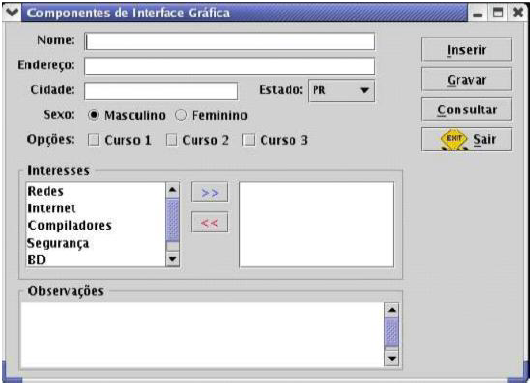Focus the Endereço text field
This screenshot has width=531, height=387.
click(x=230, y=66)
